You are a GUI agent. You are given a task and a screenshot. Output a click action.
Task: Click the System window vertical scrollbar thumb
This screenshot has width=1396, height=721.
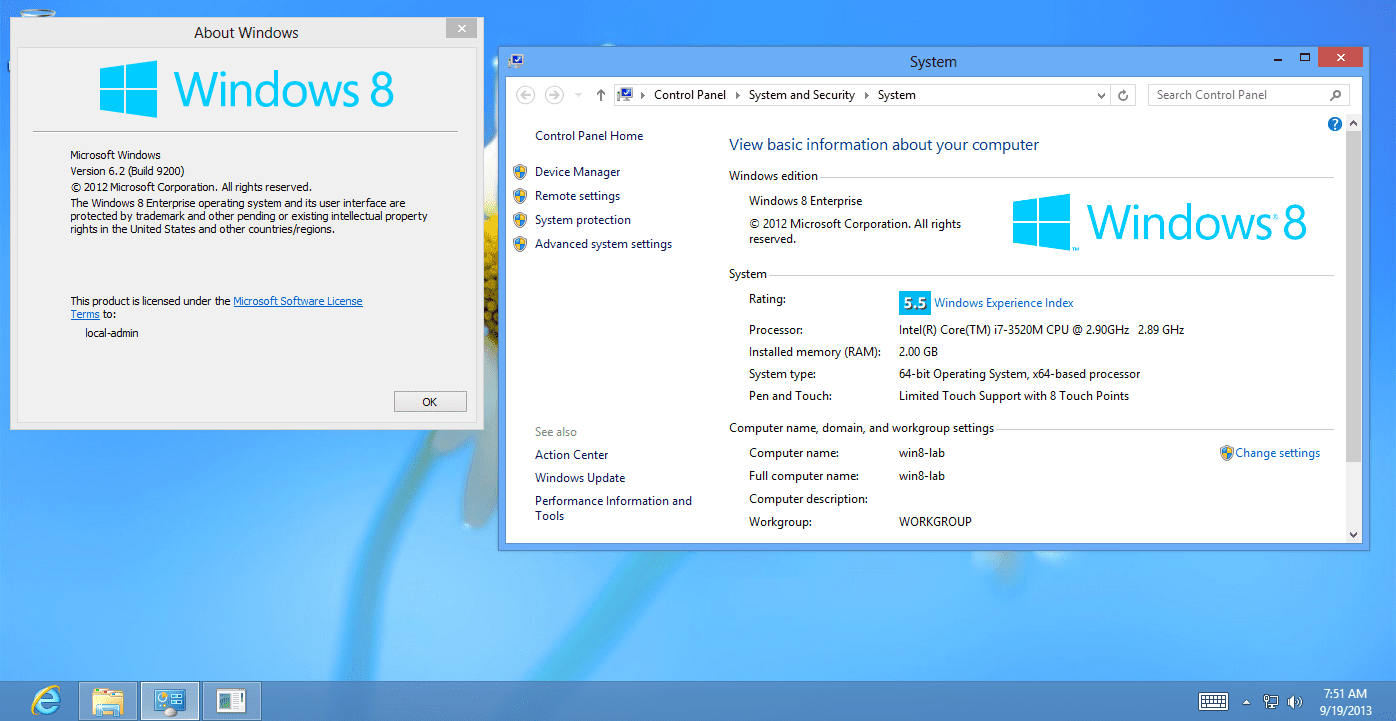pyautogui.click(x=1354, y=295)
